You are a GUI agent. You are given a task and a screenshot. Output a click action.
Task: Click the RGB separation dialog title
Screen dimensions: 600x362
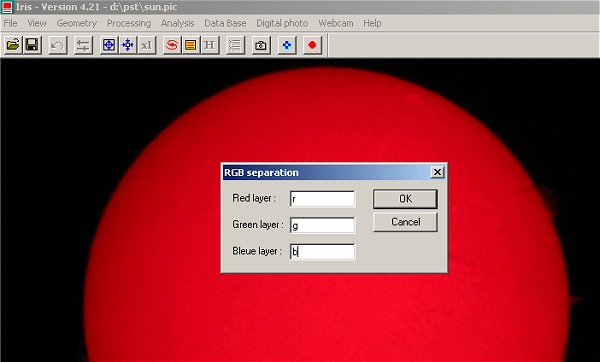[261, 173]
